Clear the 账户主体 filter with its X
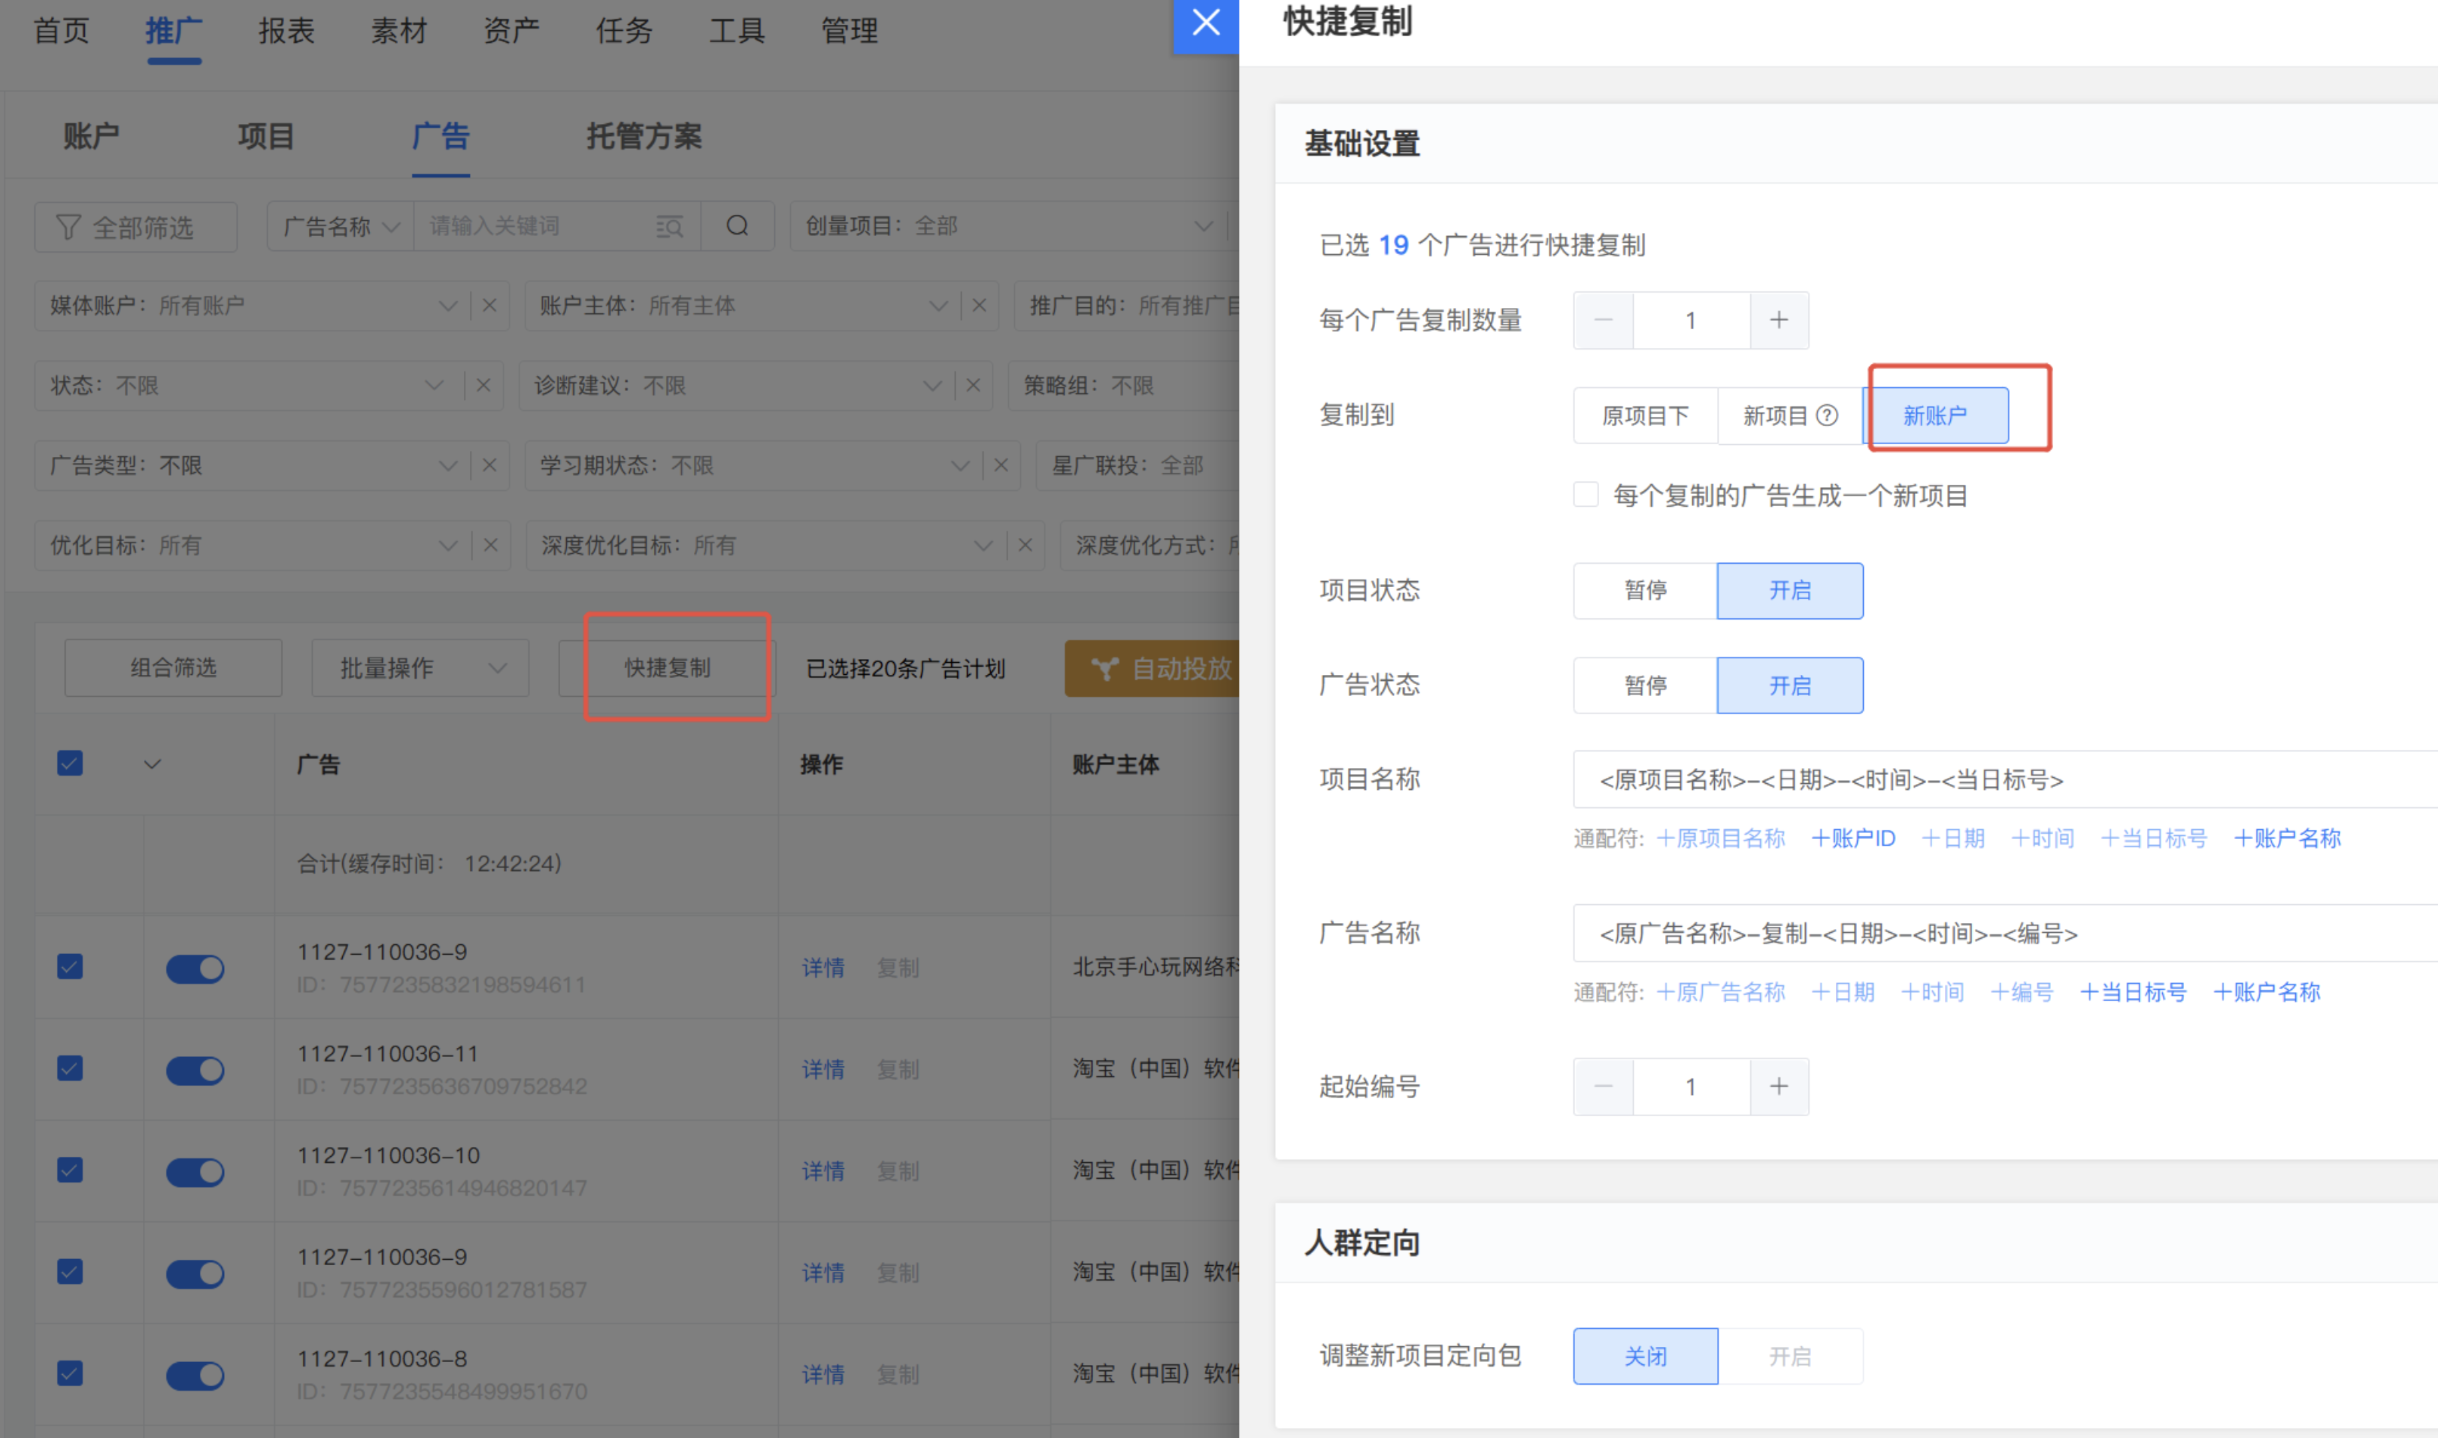The width and height of the screenshot is (2438, 1438). pyautogui.click(x=979, y=305)
